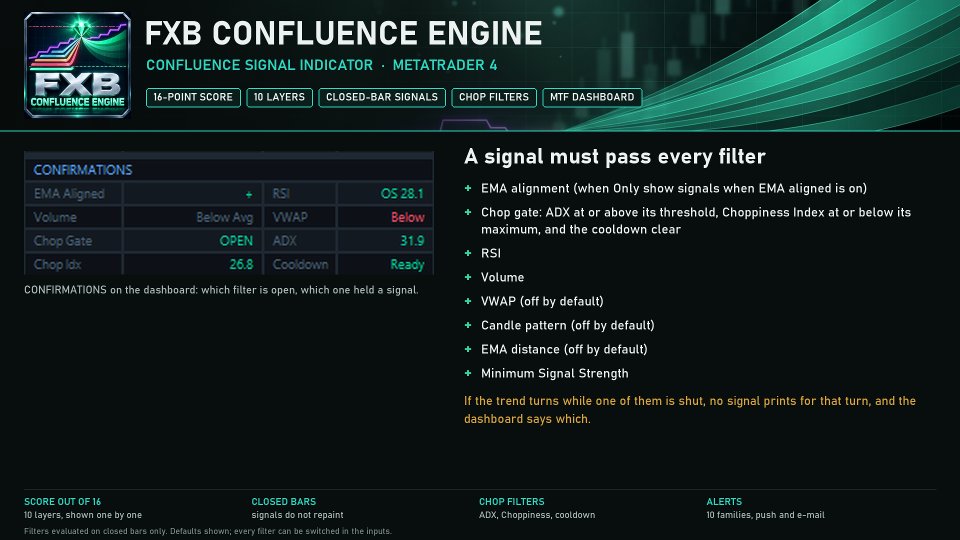Click the caption under the CONFIRMATIONS table
Viewport: 960px width, 540px height.
click(222, 290)
